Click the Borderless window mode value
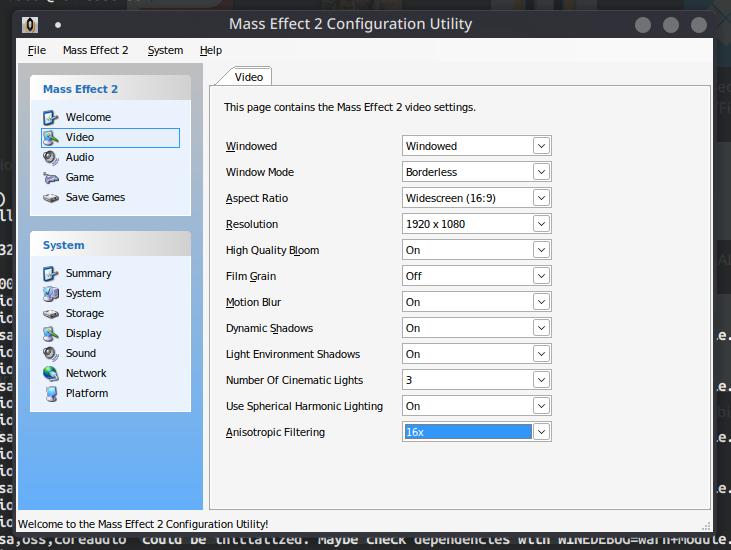Screen dimensions: 731x550 click(431, 172)
